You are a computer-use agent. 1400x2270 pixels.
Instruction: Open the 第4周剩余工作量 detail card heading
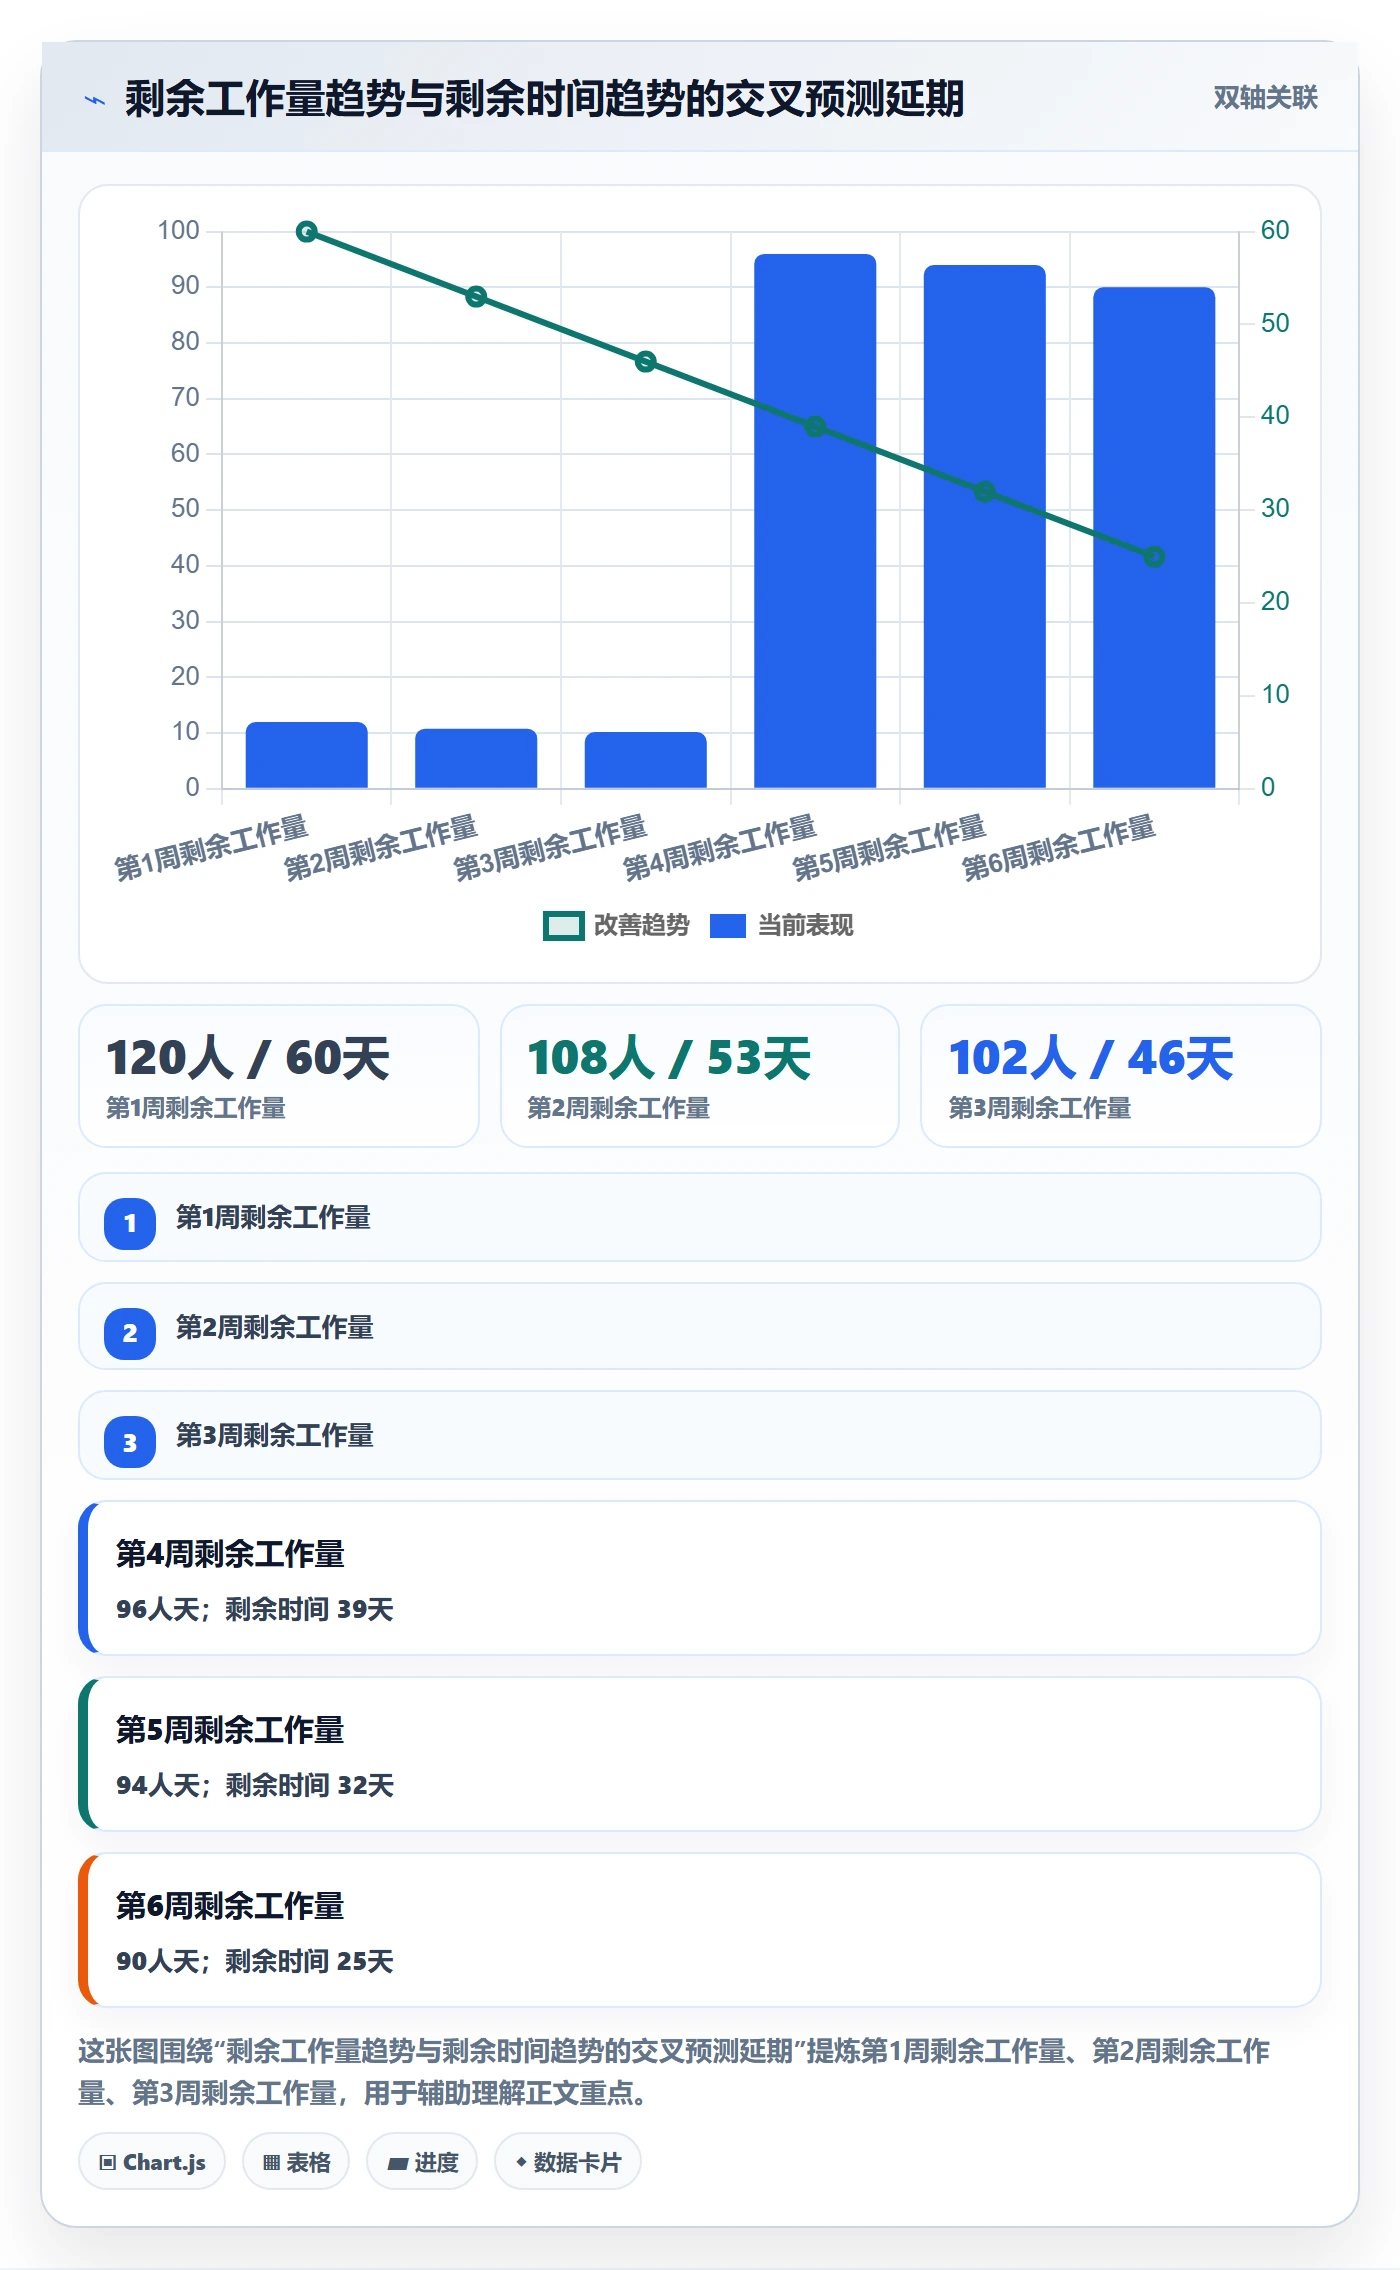(x=230, y=1554)
